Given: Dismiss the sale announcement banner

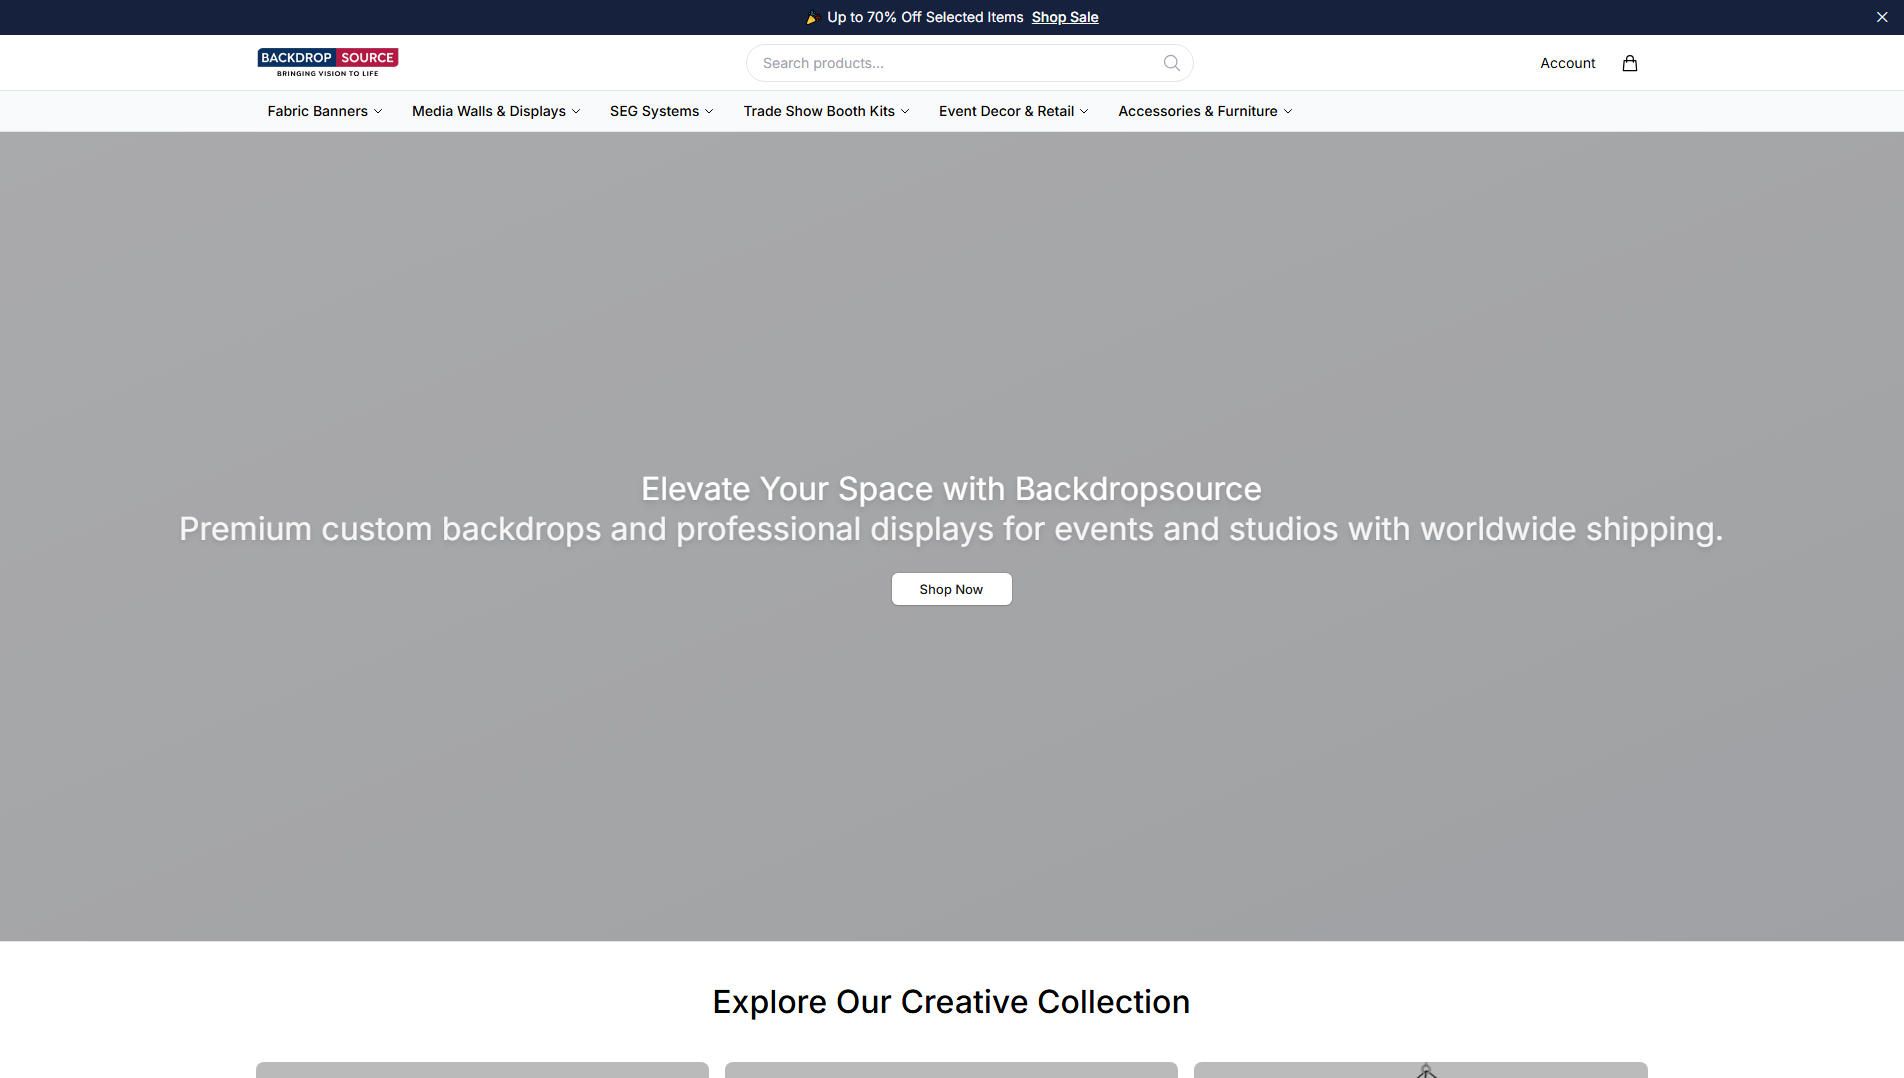Looking at the screenshot, I should click(1882, 17).
